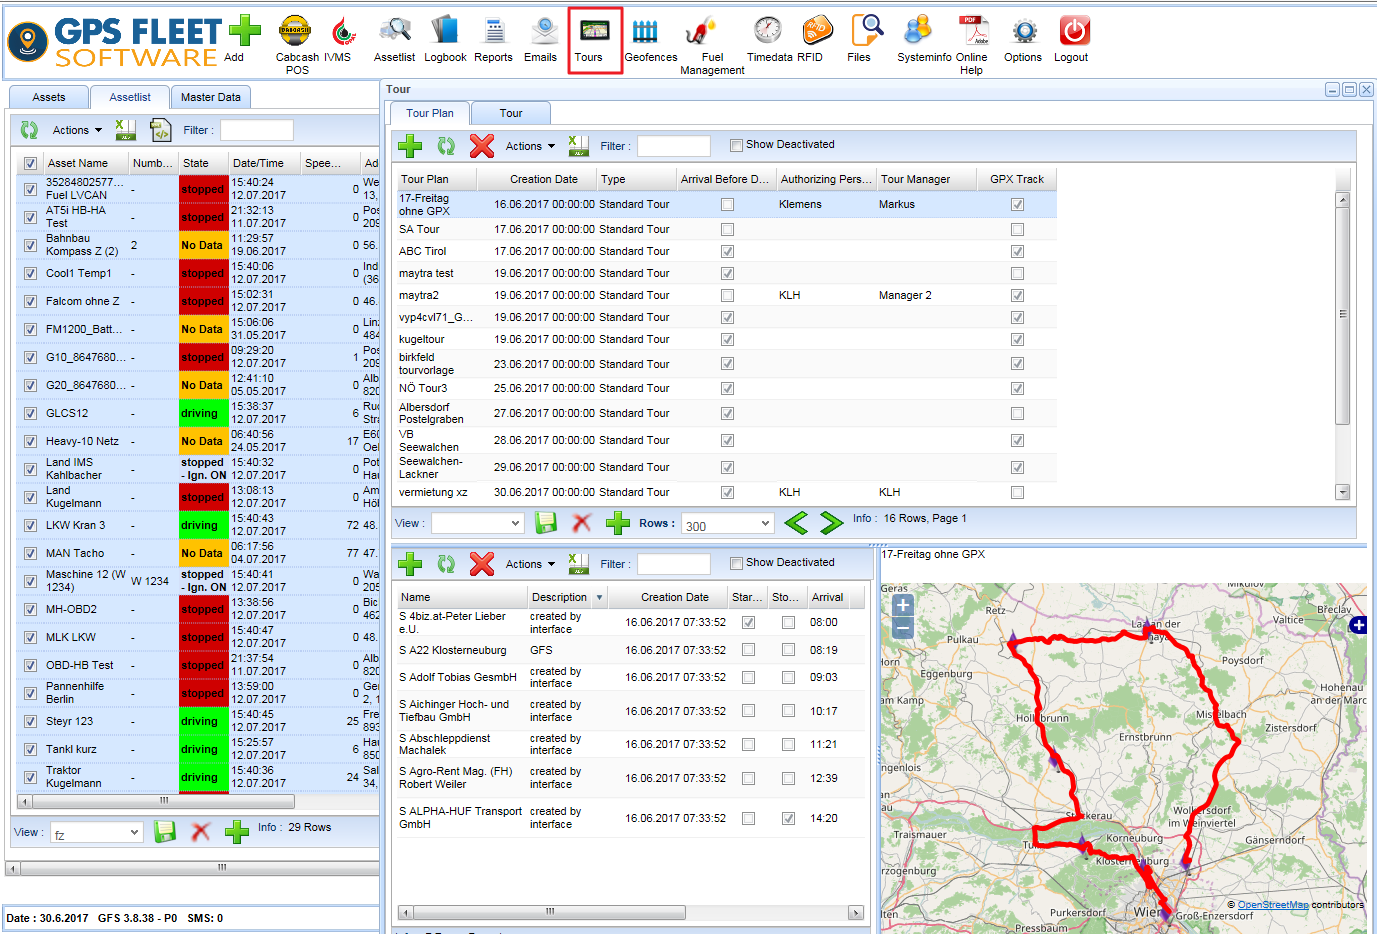
Task: Switch to the Master Data tab
Action: 210,97
